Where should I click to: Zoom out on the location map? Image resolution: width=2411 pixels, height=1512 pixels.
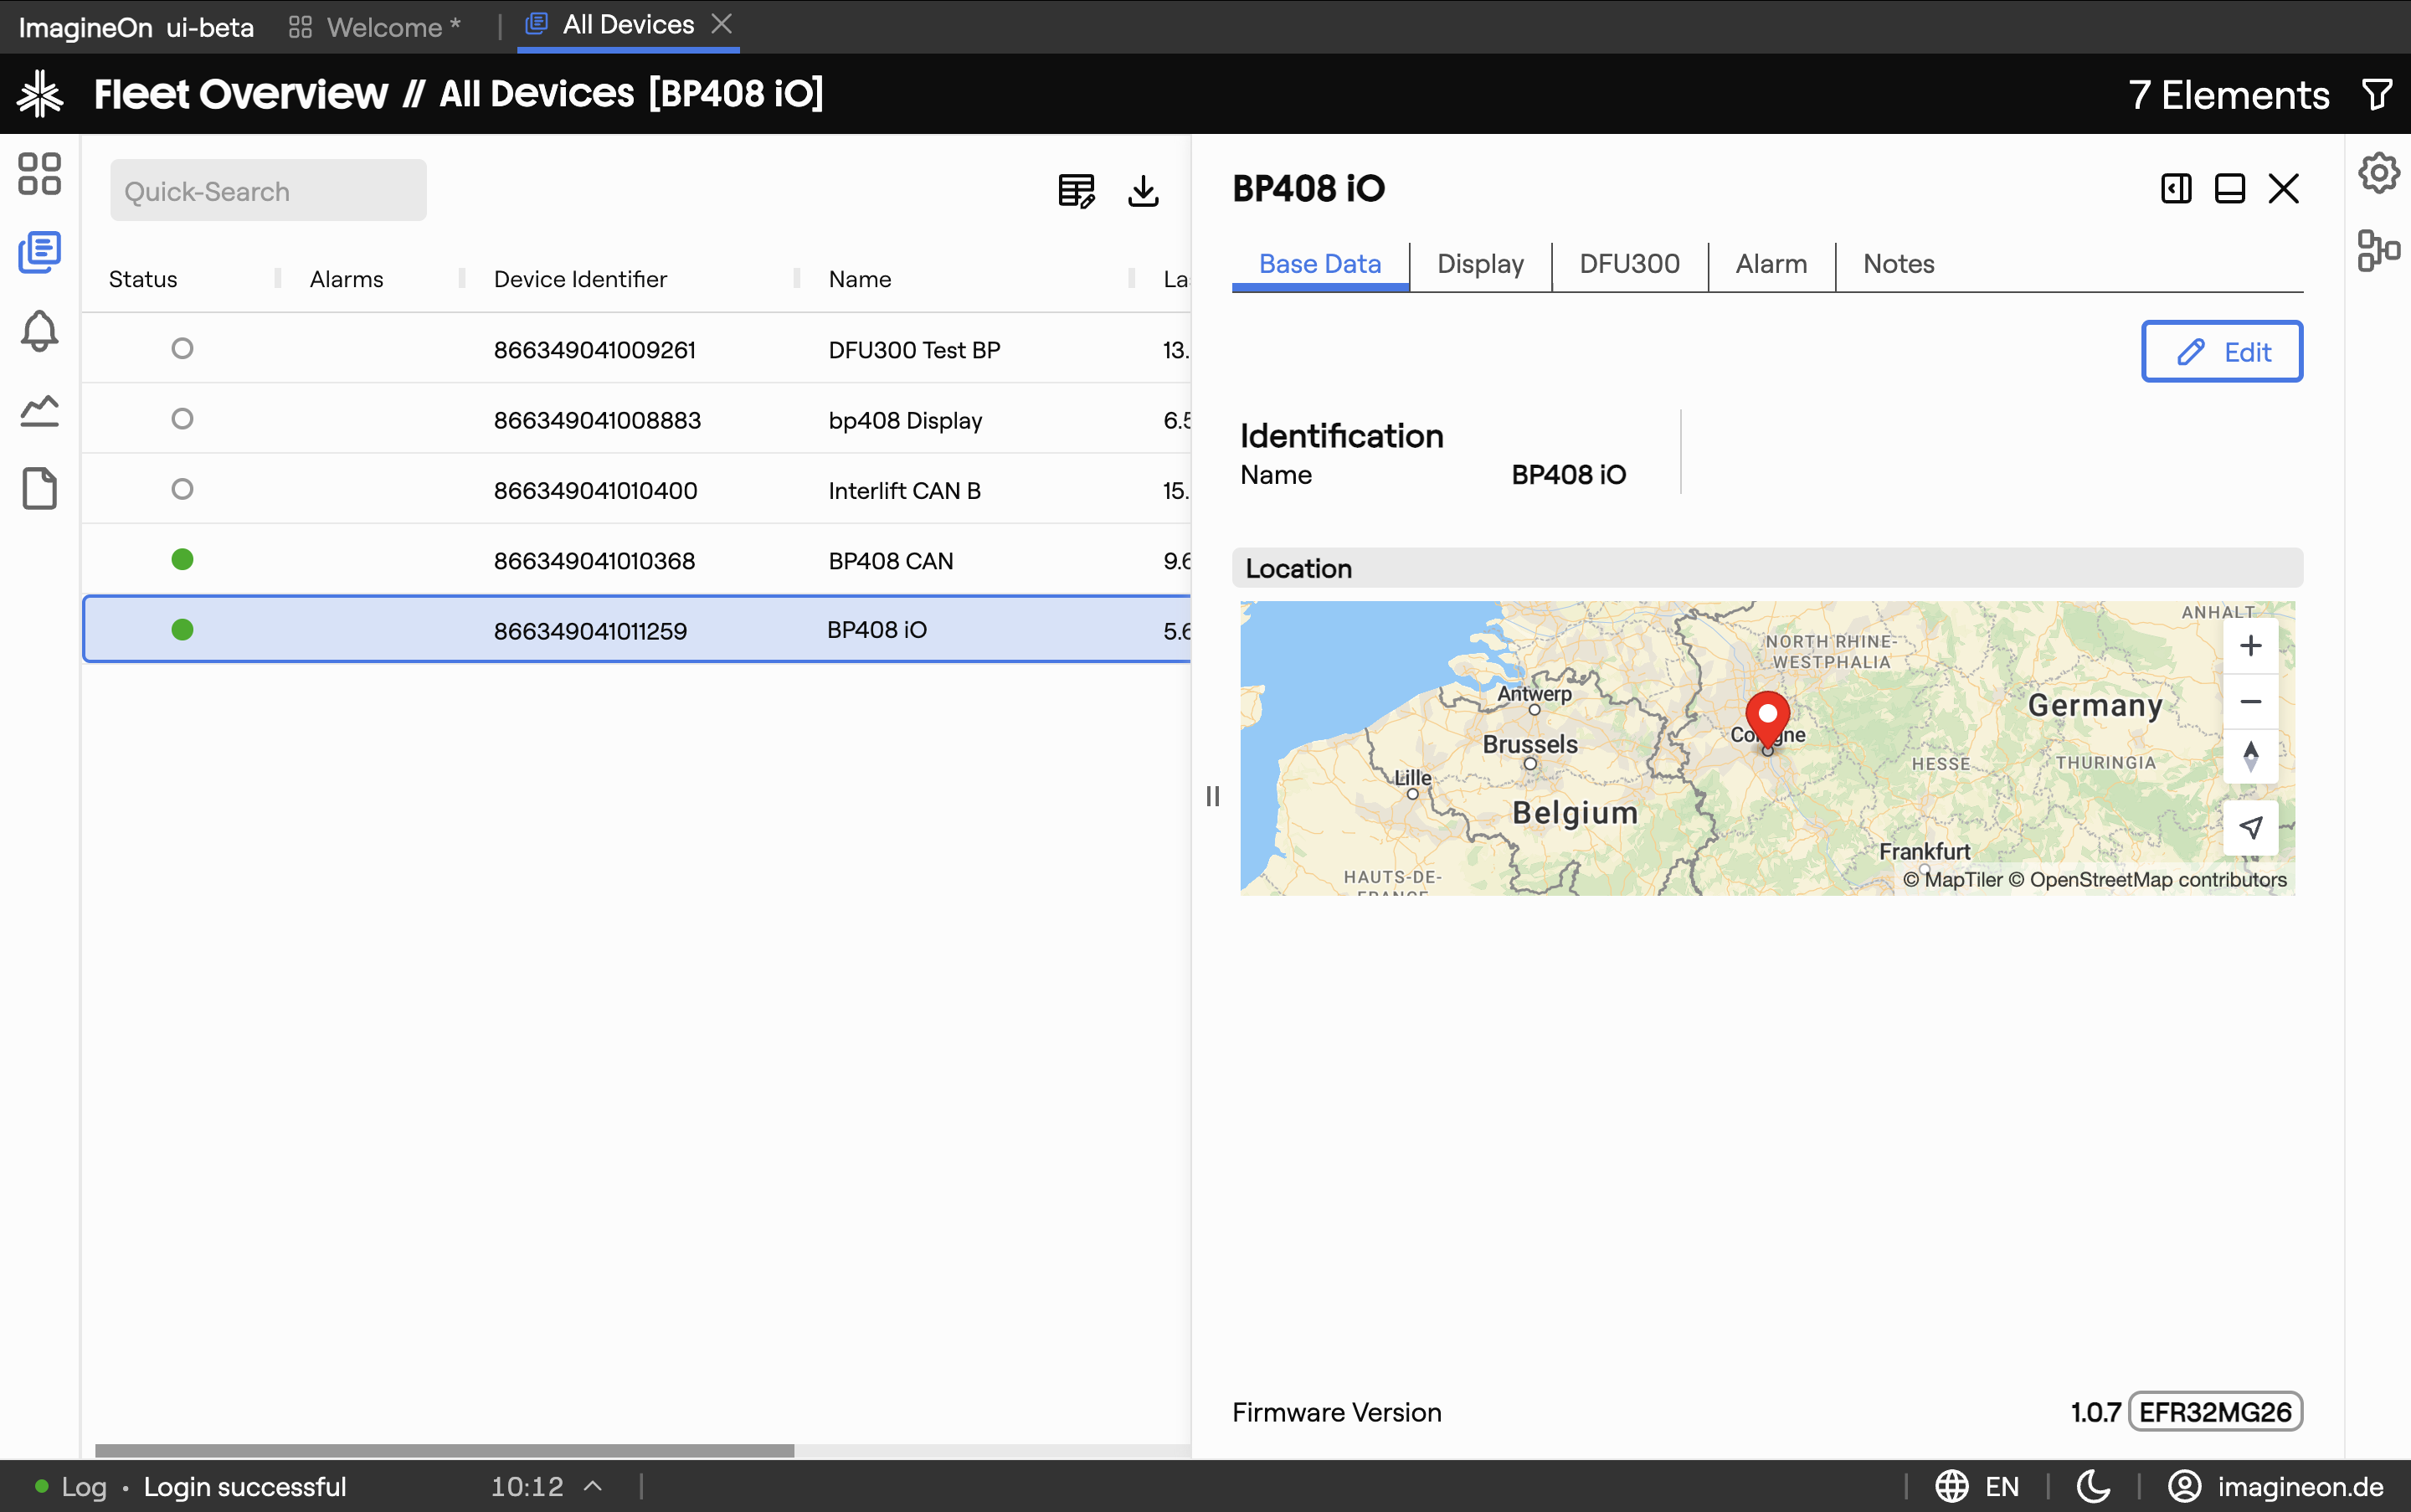tap(2251, 702)
